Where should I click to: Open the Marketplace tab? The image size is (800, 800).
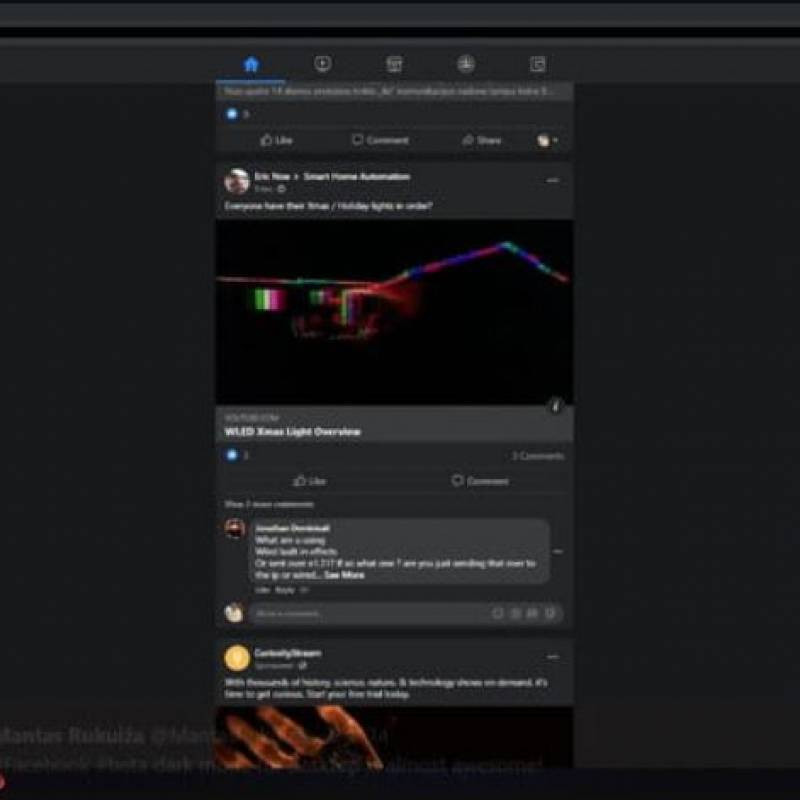click(x=394, y=64)
